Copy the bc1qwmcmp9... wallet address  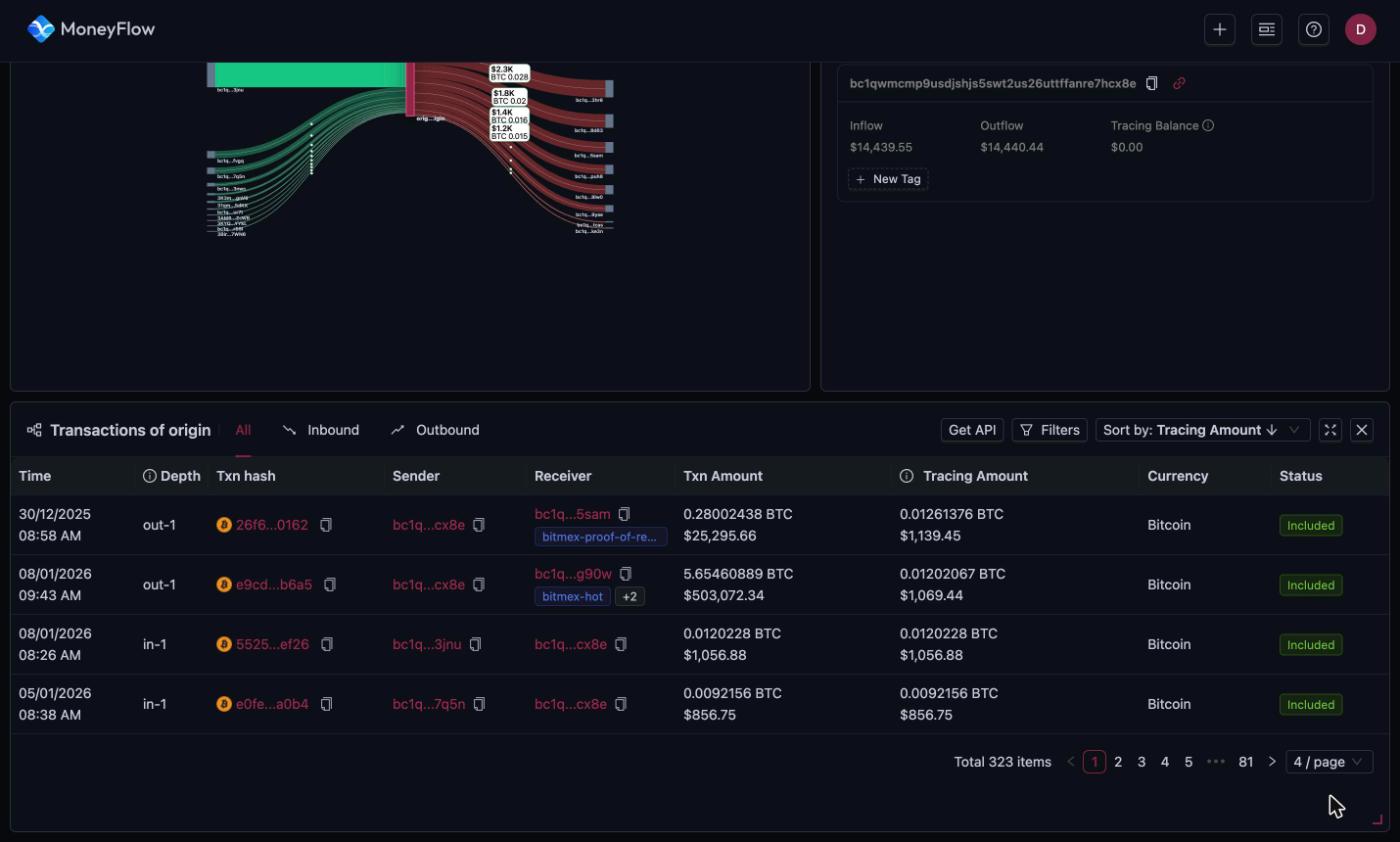1152,84
